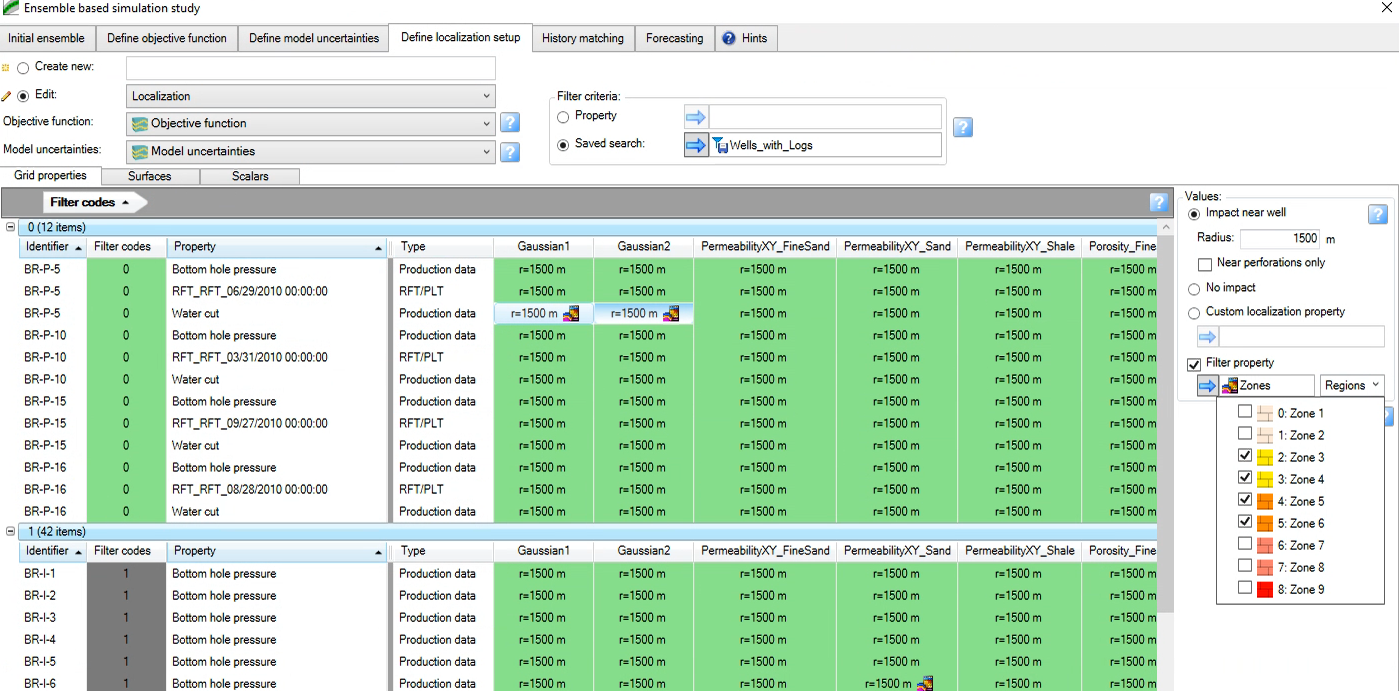Enable Near perforations only

tap(1205, 263)
